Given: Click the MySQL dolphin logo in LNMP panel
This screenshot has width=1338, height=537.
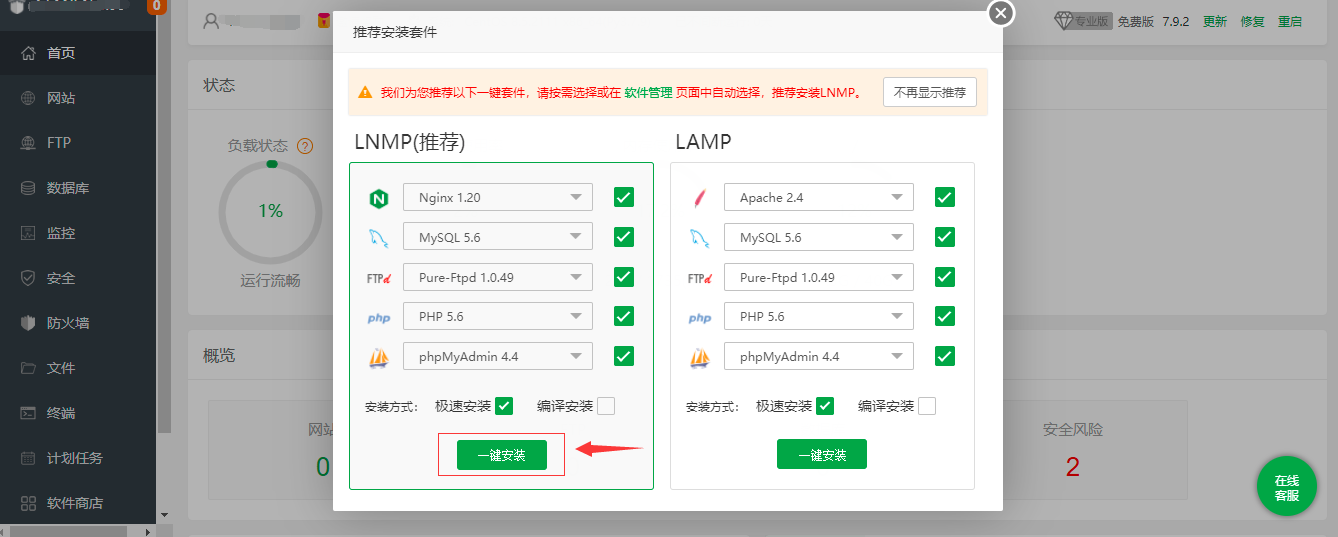Looking at the screenshot, I should pos(378,238).
